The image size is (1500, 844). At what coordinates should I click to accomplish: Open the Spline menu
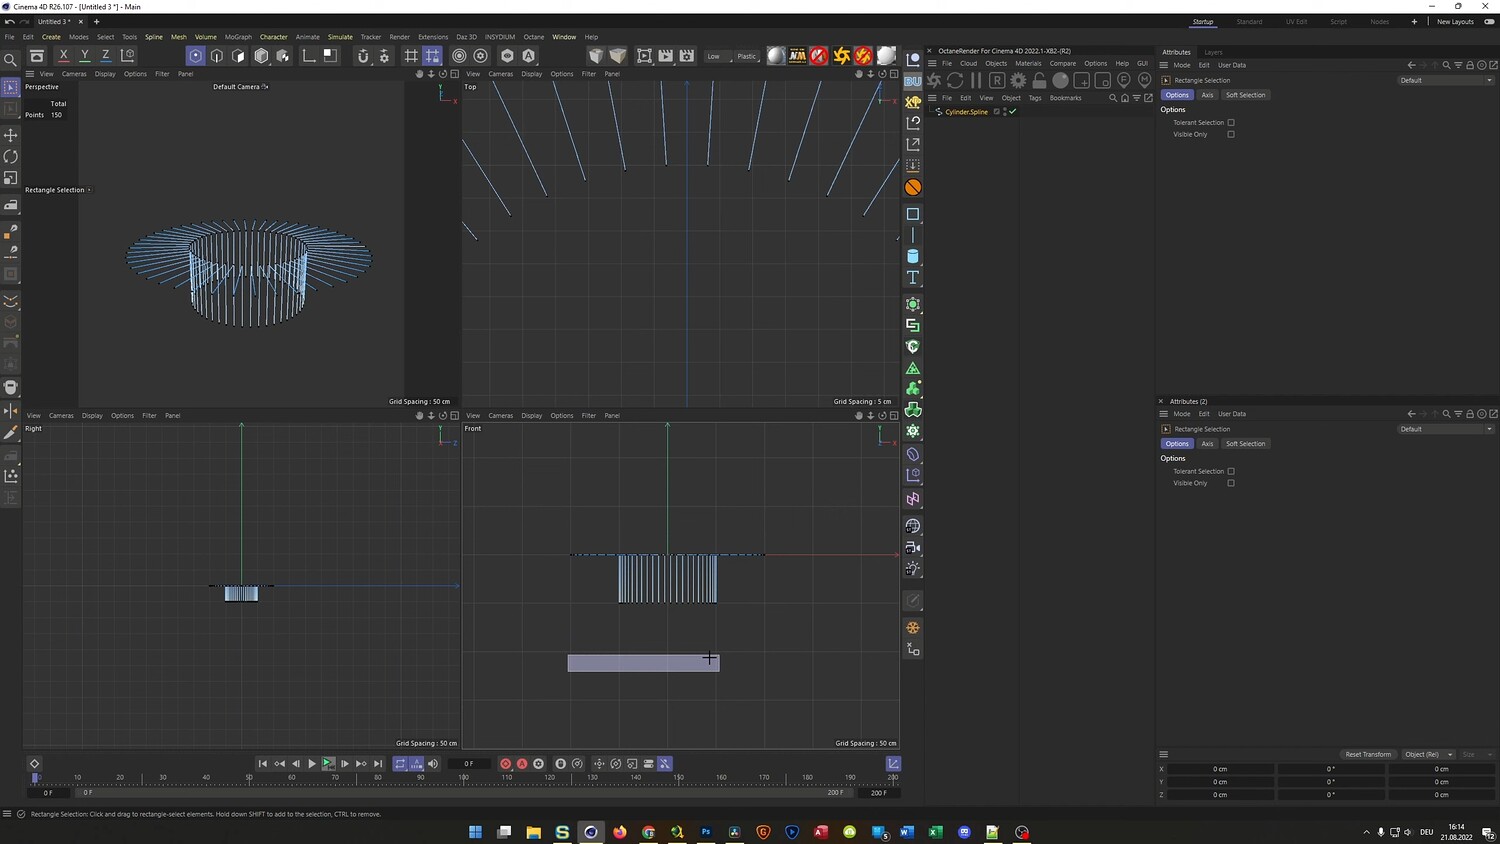pyautogui.click(x=153, y=37)
